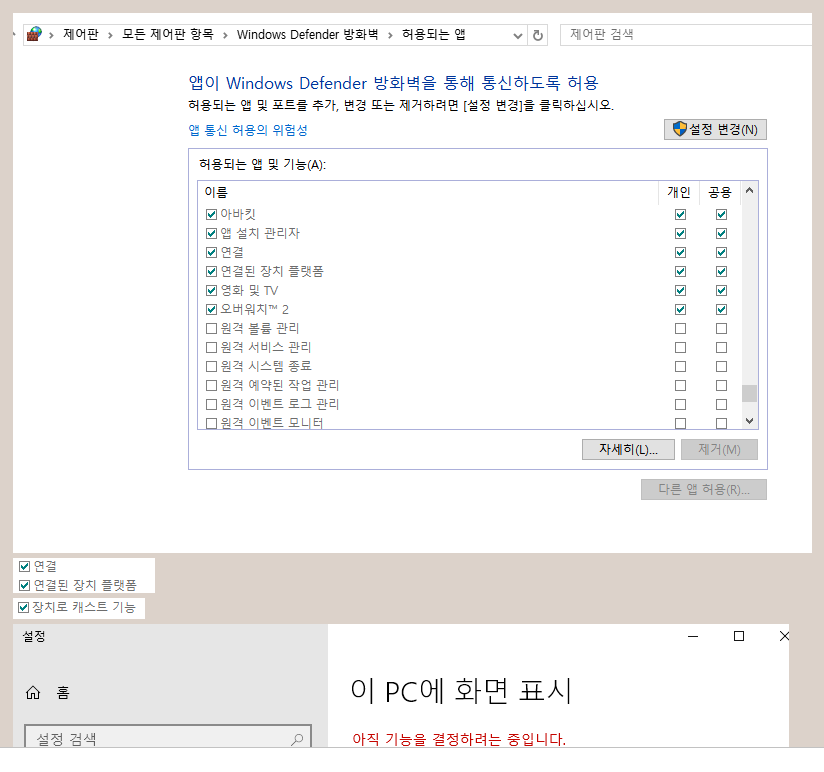Image resolution: width=824 pixels, height=772 pixels.
Task: Toggle 연결된 장치 플랫폼 checkbox in lower snippet
Action: (x=24, y=585)
